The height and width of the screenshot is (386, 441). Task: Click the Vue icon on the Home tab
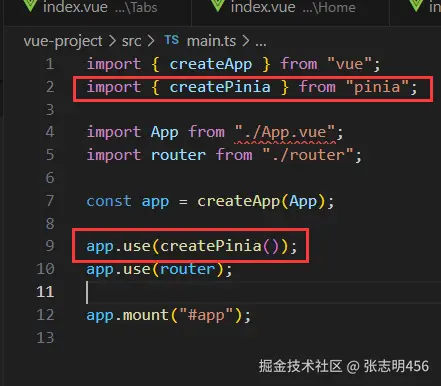click(x=218, y=5)
